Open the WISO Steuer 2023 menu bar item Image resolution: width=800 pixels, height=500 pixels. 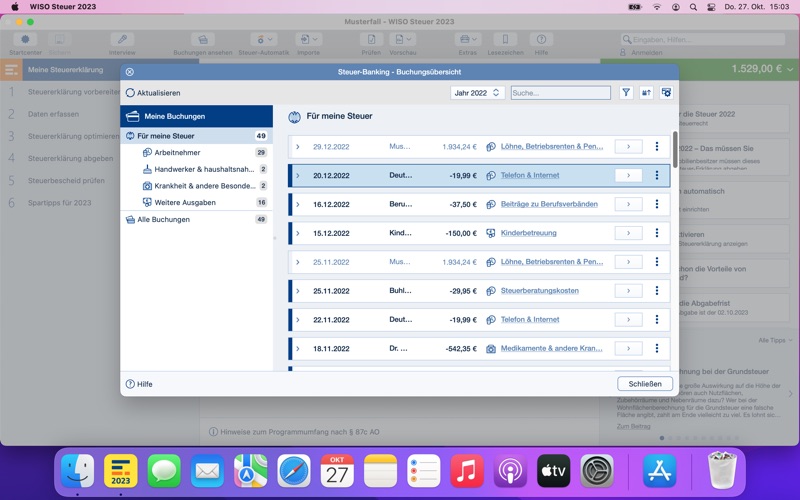[62, 7]
